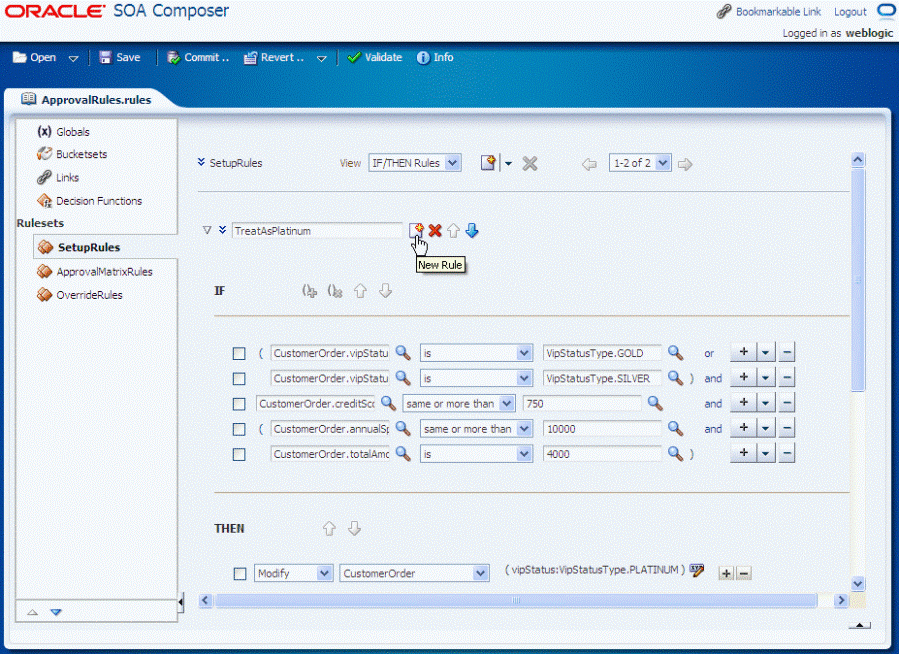Open the add-rule dropdown arrow in header
Image resolution: width=899 pixels, height=654 pixels.
tap(508, 164)
